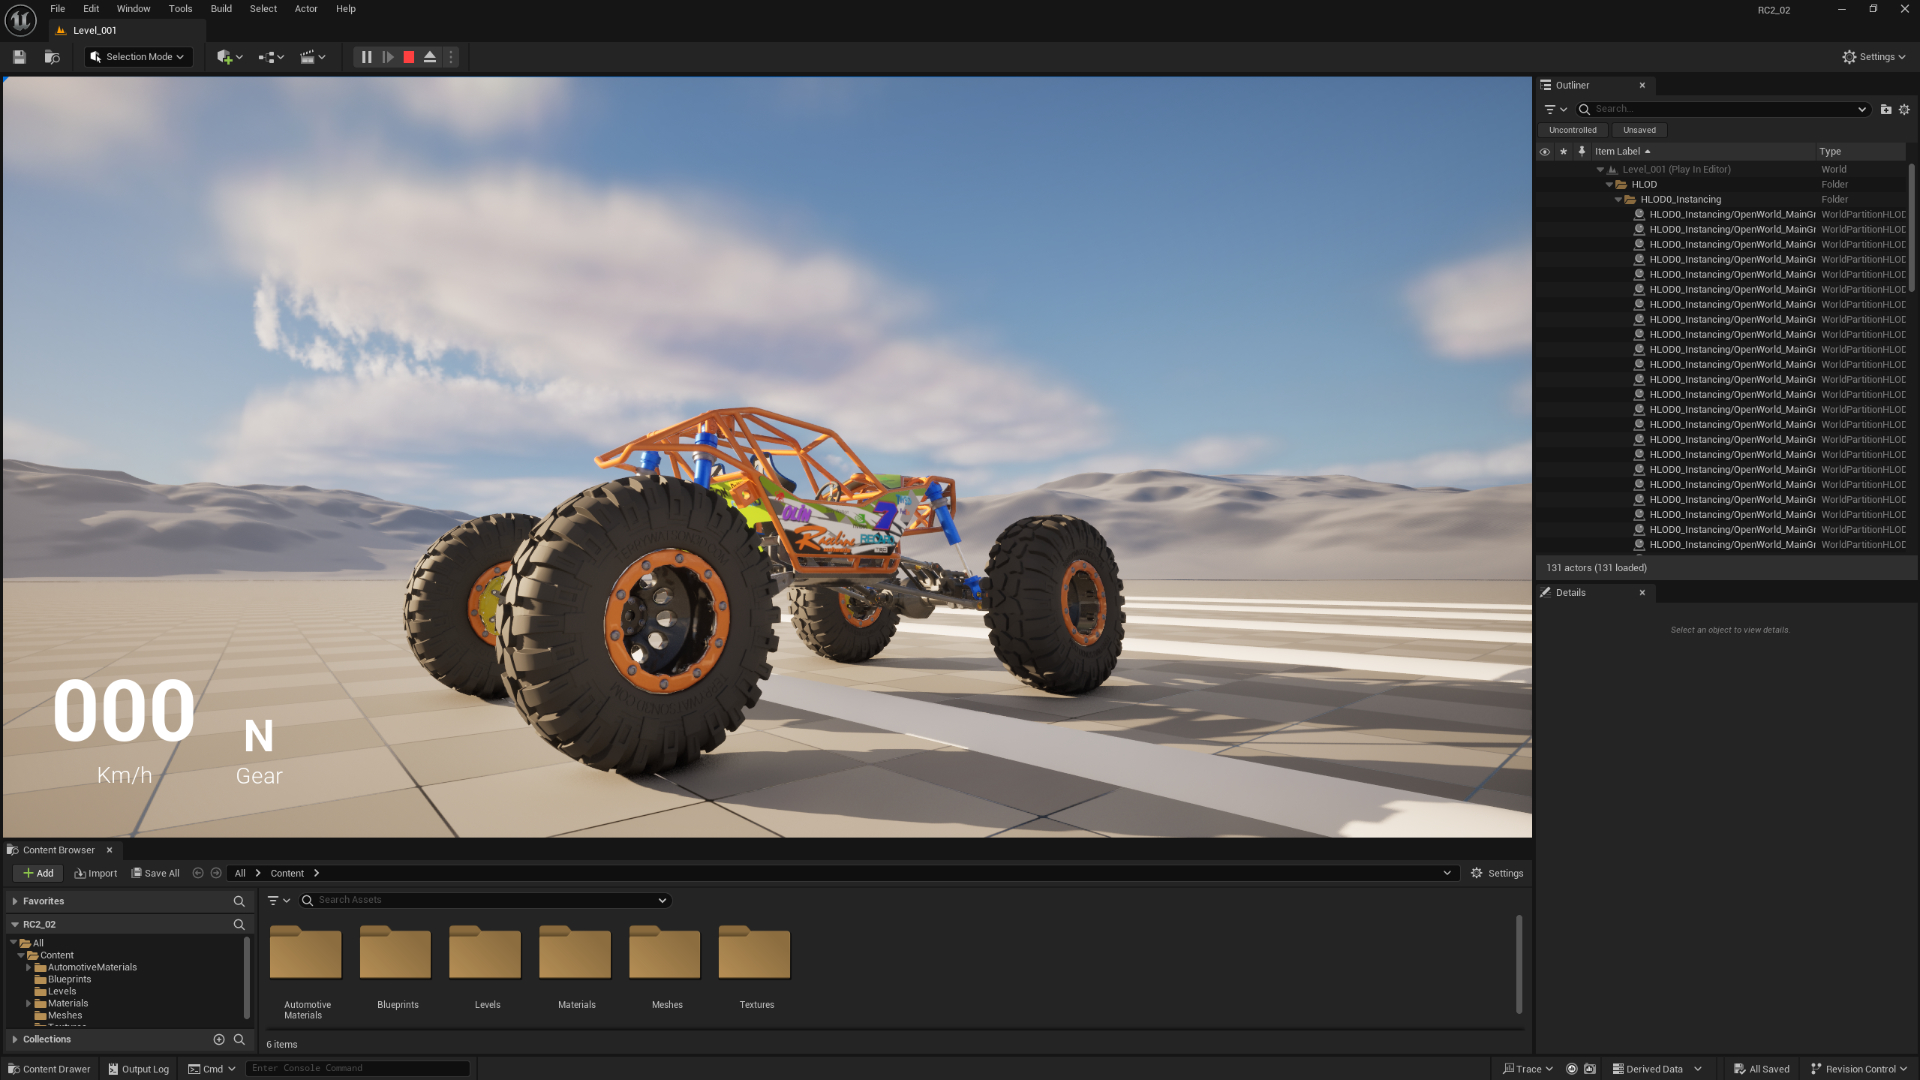
Task: Click the Outliner create folder icon
Action: pyautogui.click(x=1886, y=109)
